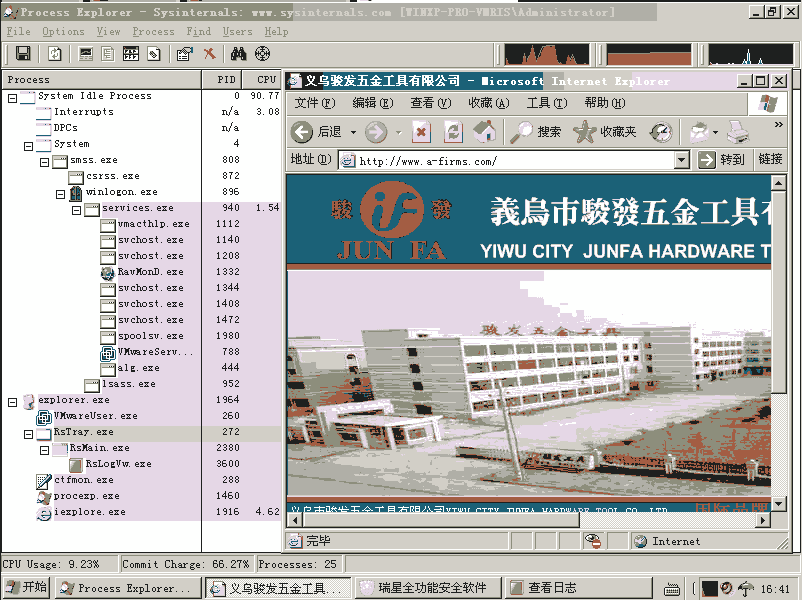Screen dimensions: 802x600
Task: Open IE Favorites (收藏夹) star button
Action: coord(605,132)
